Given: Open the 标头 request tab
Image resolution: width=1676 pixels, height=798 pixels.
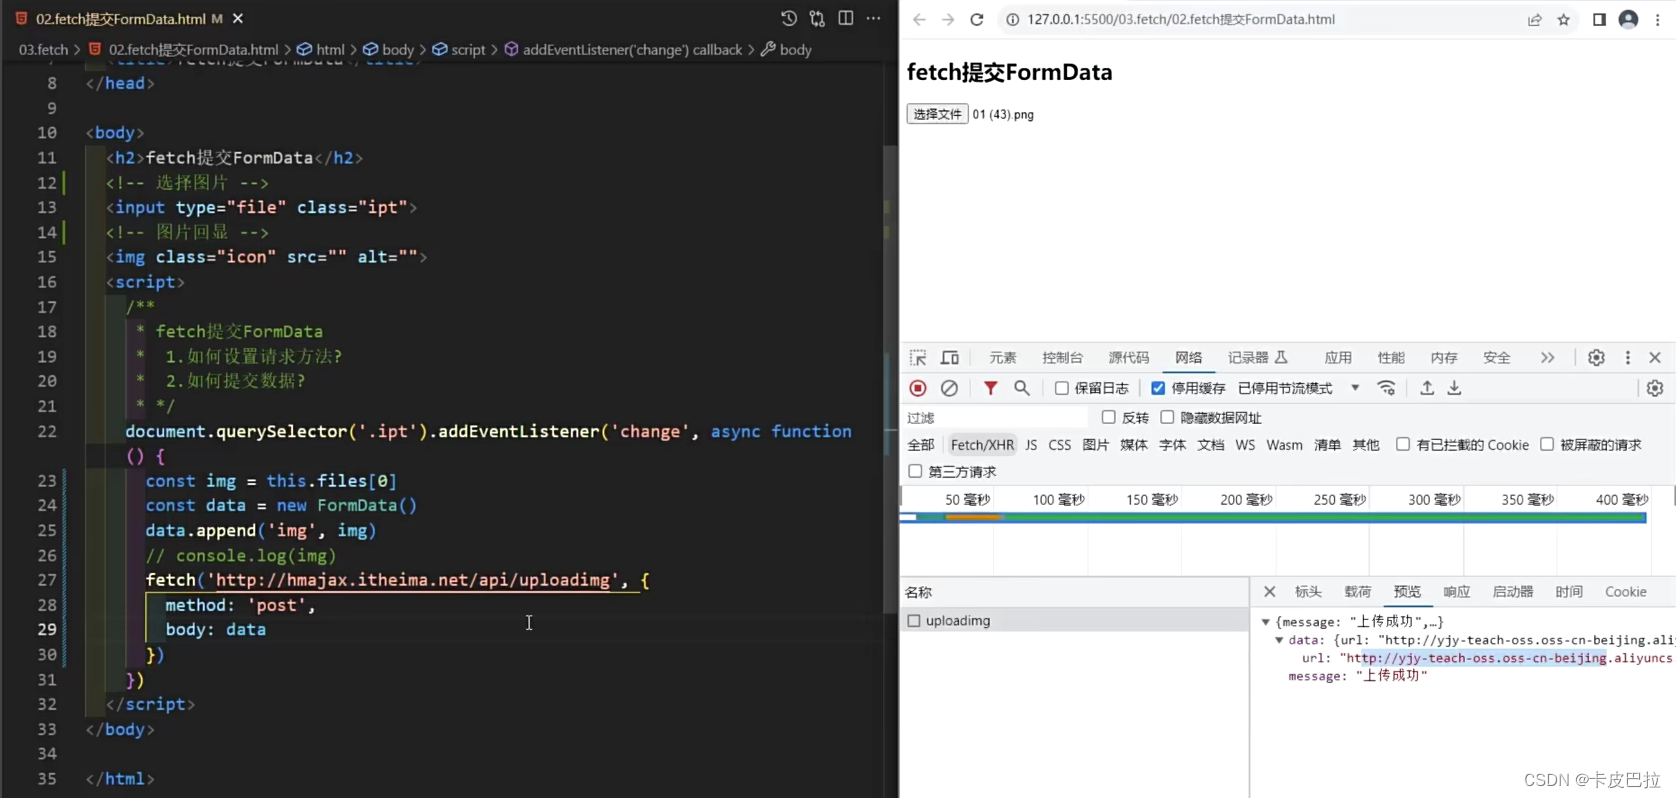Looking at the screenshot, I should click(1308, 592).
